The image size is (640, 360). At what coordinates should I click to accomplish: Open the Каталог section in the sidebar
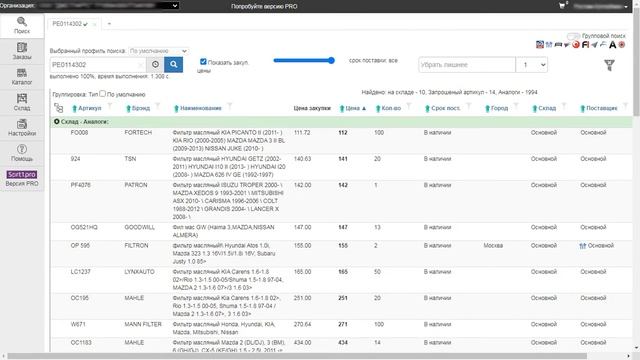(x=22, y=77)
